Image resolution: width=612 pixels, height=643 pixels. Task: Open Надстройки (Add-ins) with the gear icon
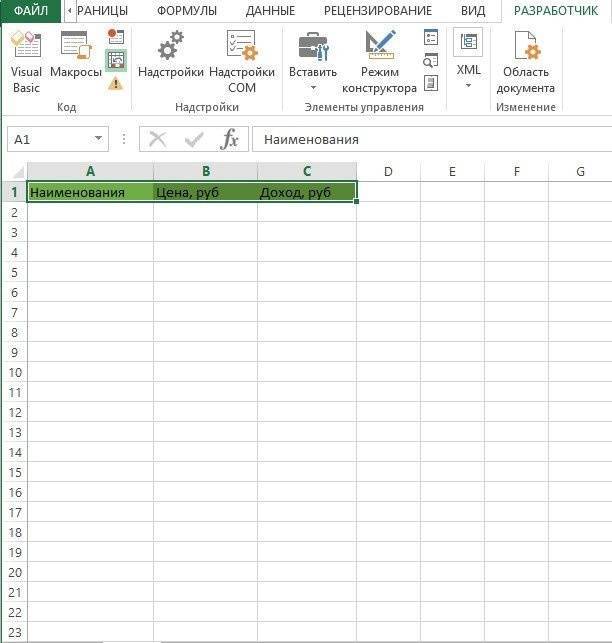point(170,61)
